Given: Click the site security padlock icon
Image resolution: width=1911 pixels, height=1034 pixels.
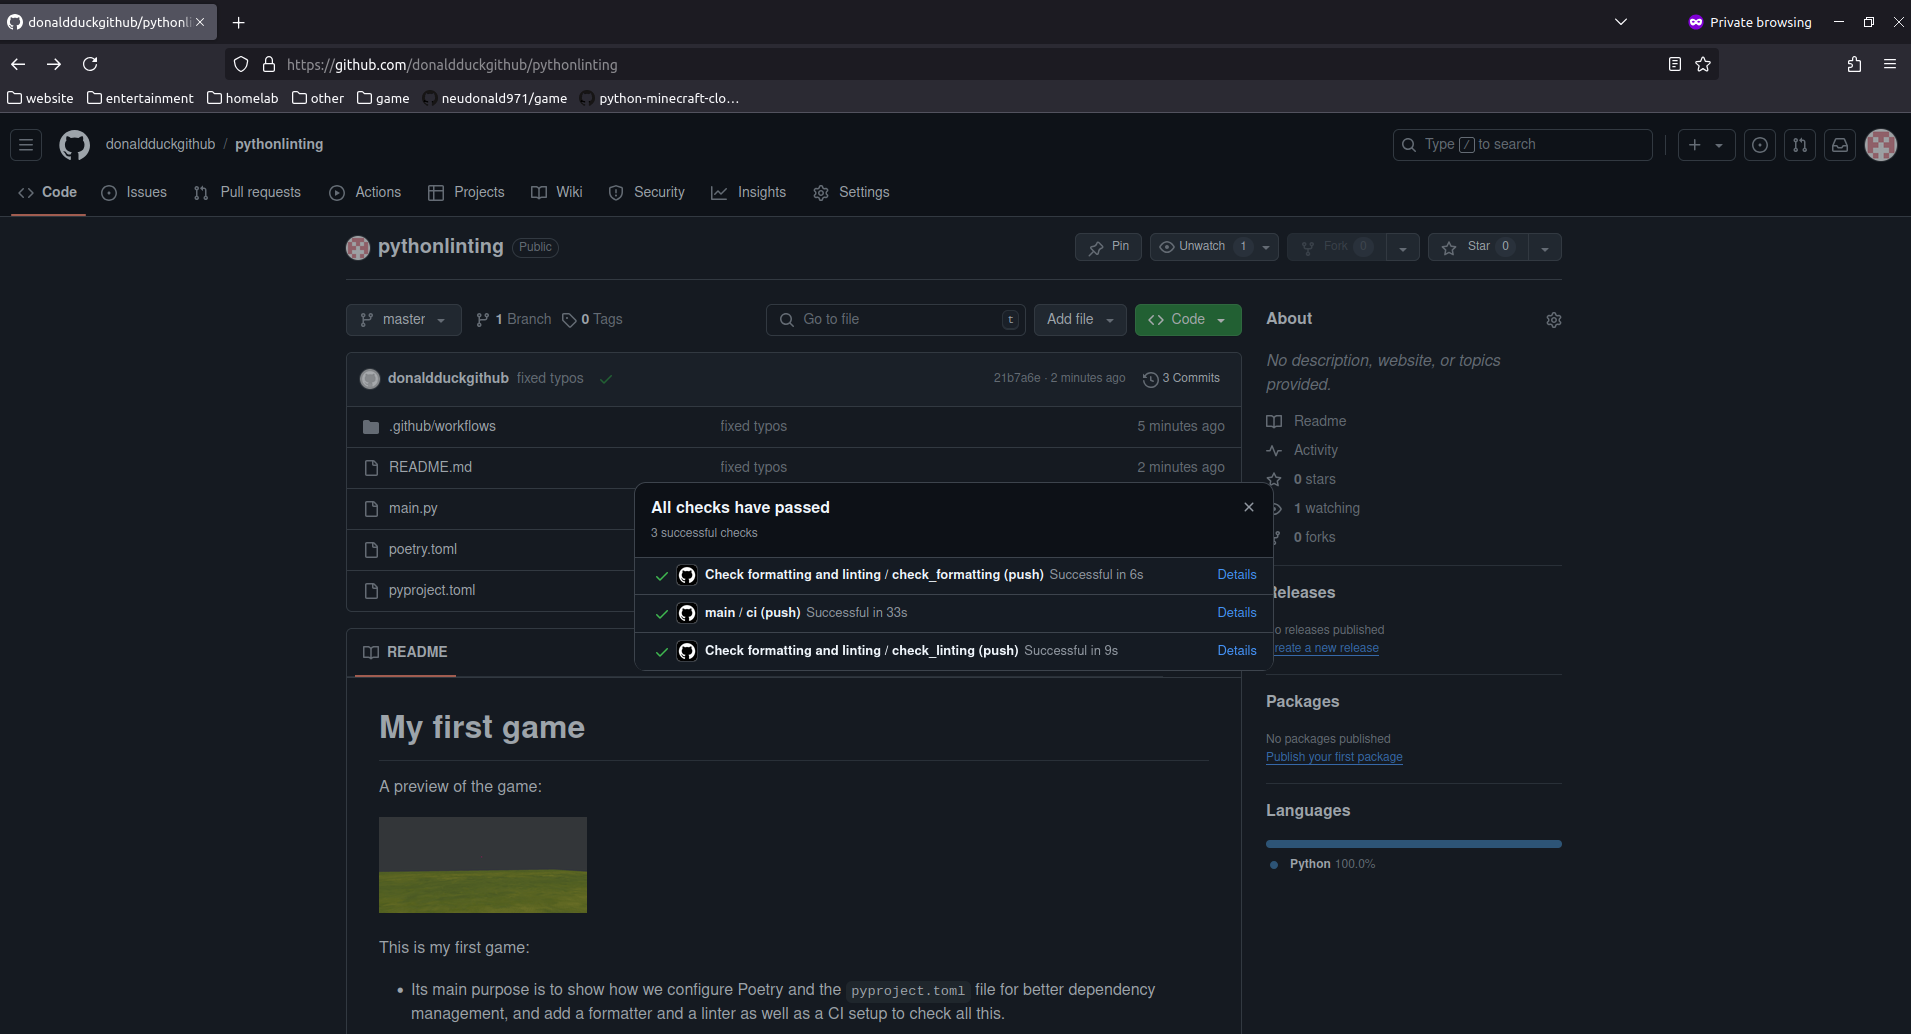Looking at the screenshot, I should point(269,64).
